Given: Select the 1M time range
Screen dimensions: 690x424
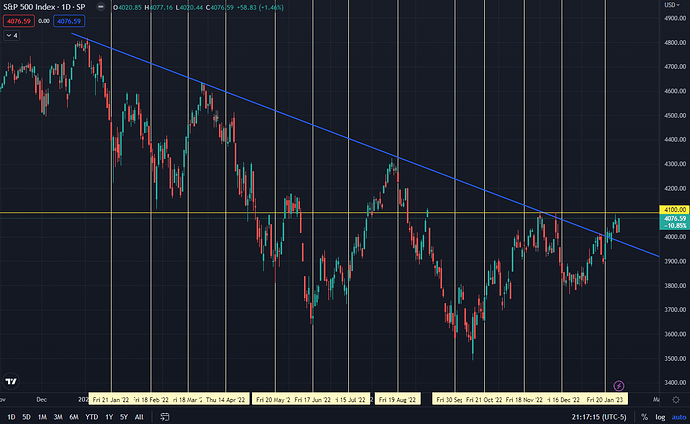Looking at the screenshot, I should (x=42, y=417).
